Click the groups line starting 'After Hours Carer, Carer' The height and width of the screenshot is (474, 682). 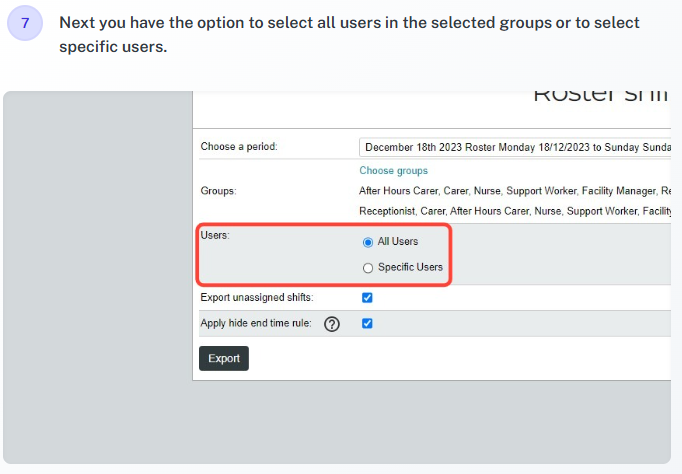tap(515, 191)
